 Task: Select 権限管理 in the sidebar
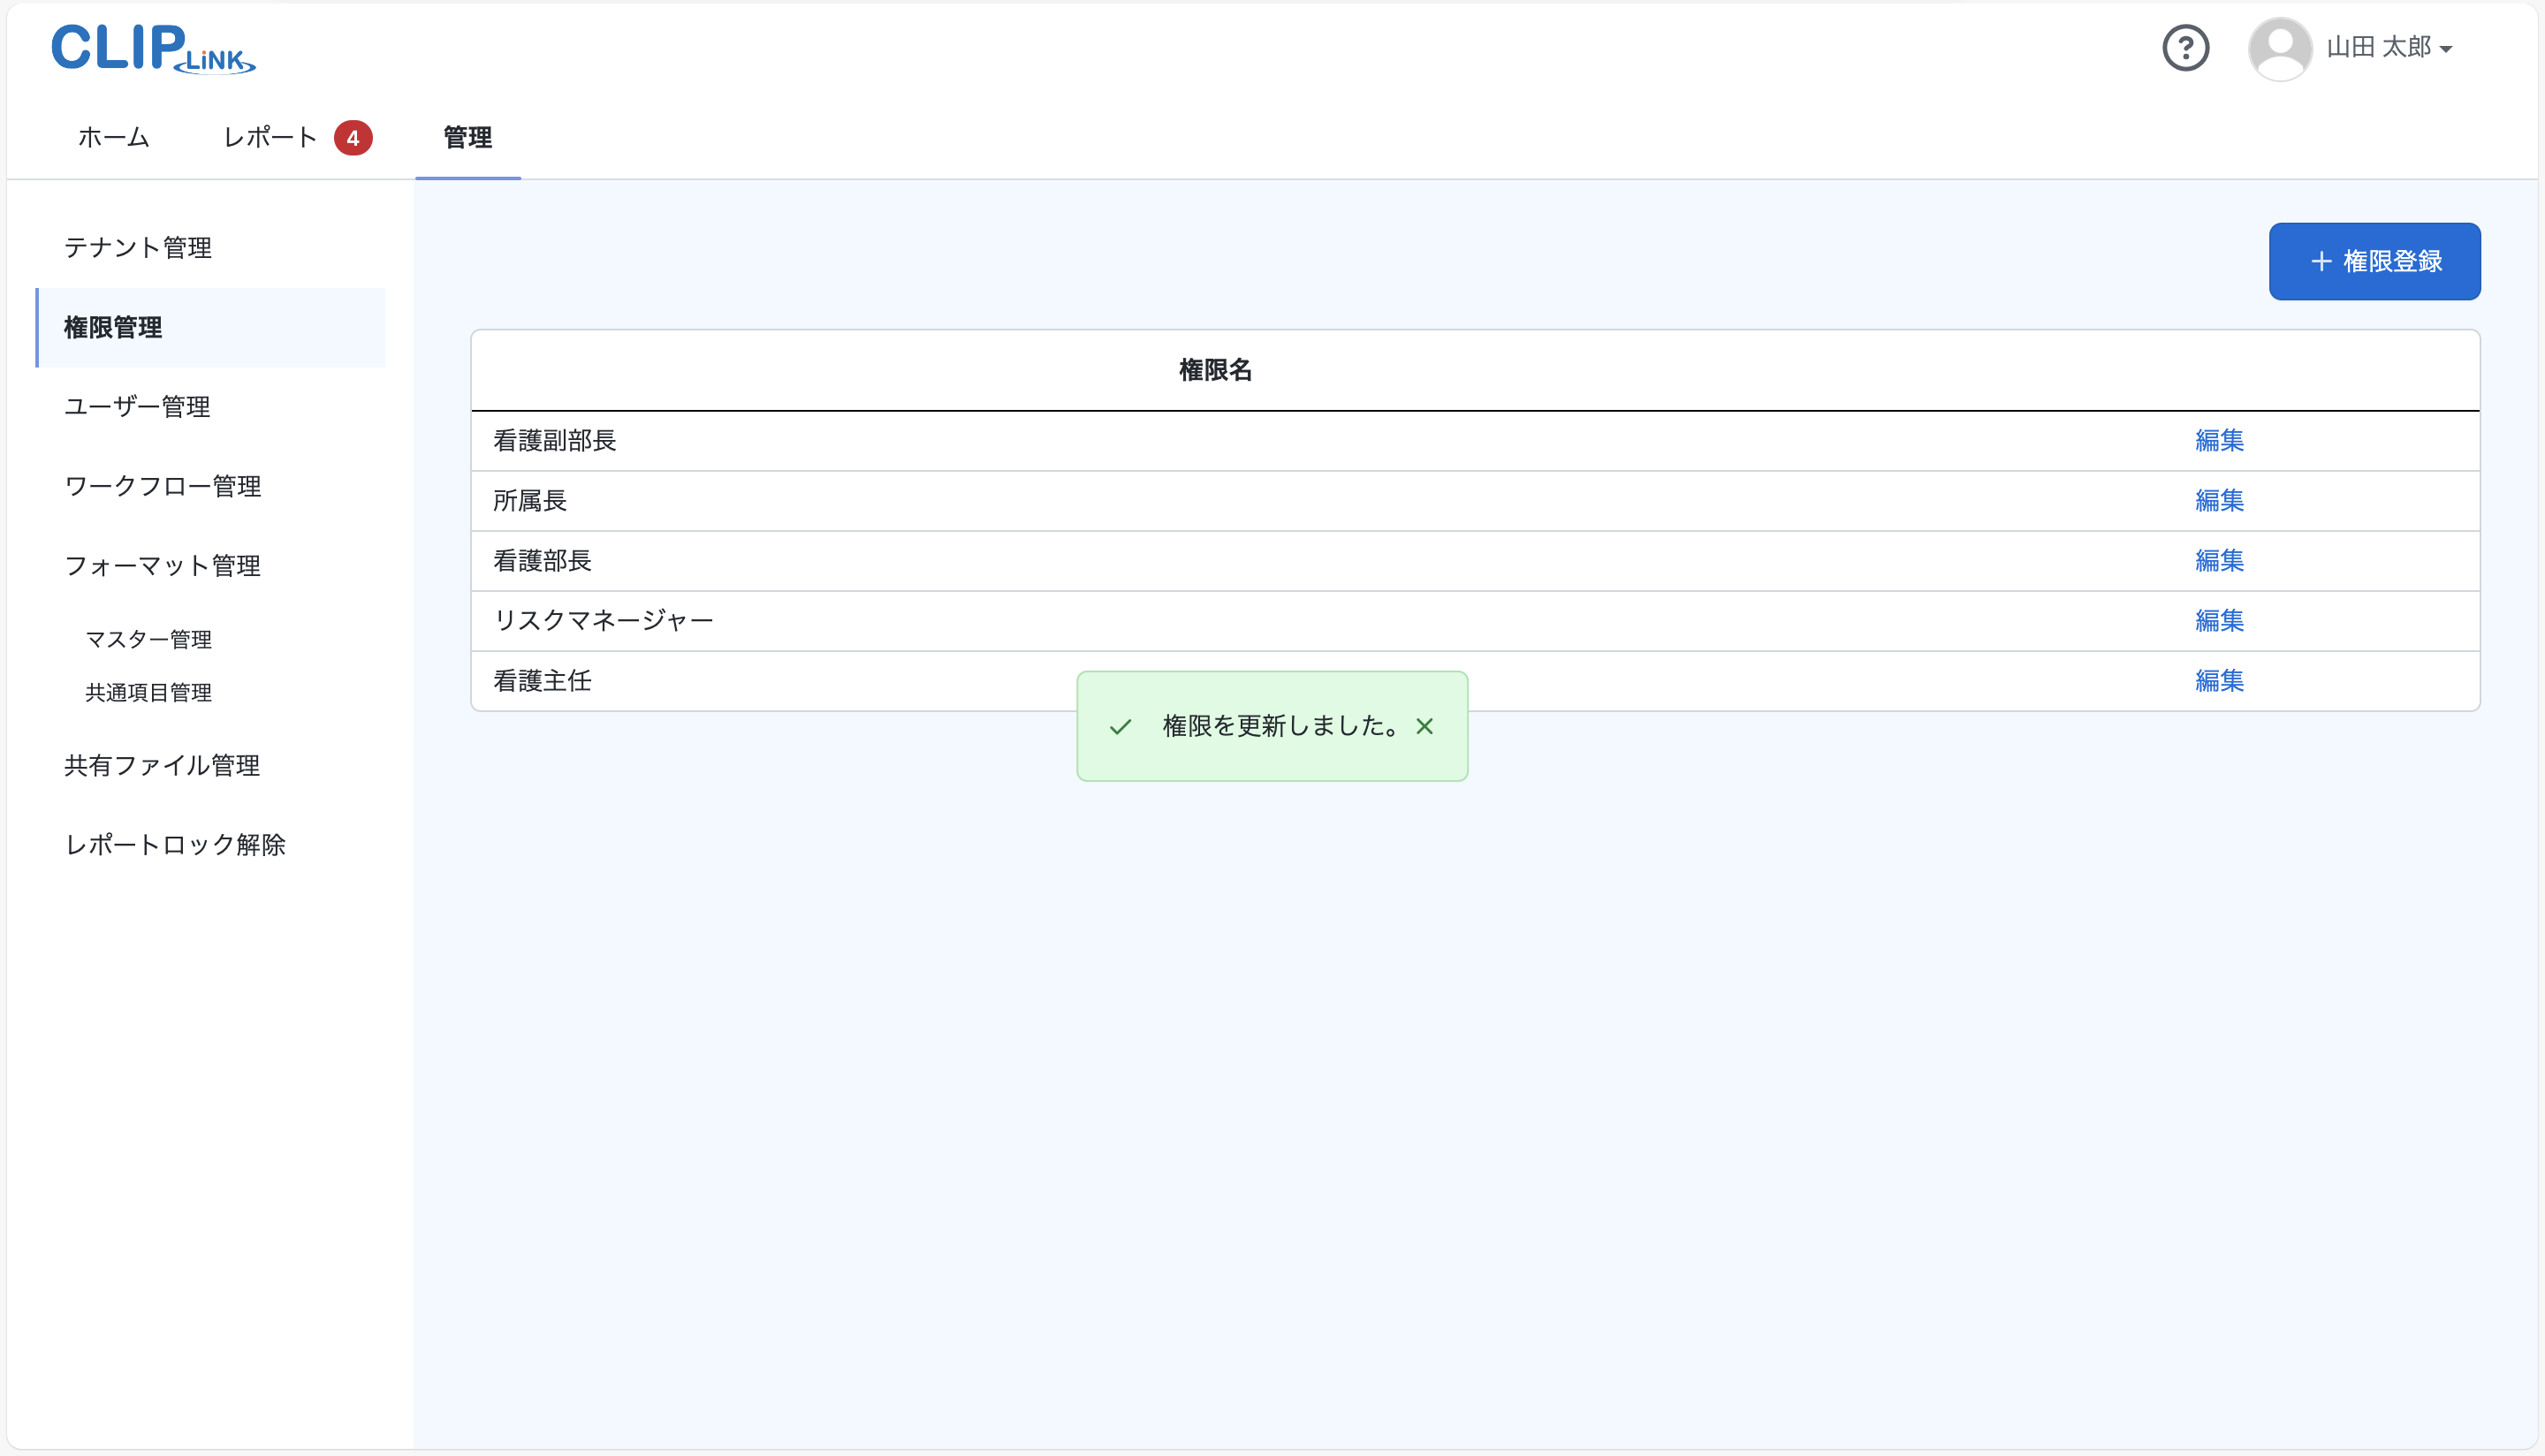[112, 327]
